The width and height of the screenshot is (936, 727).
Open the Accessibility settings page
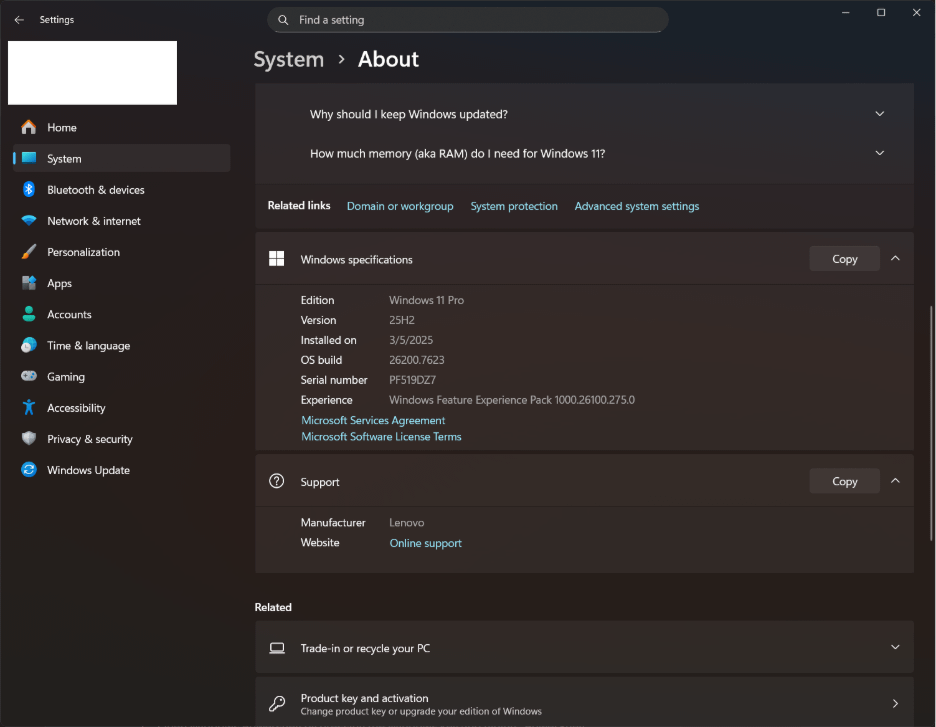tap(121, 408)
